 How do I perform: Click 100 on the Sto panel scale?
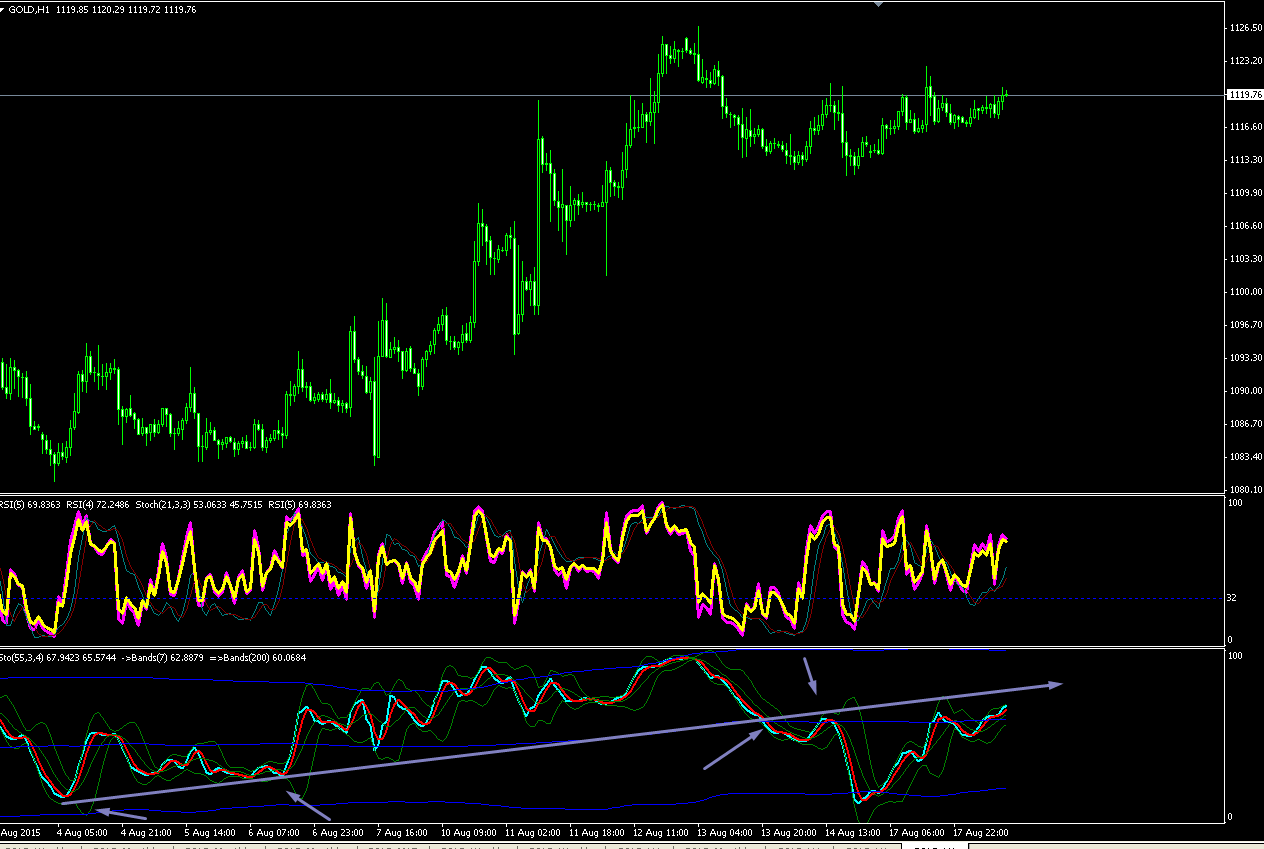(x=1235, y=656)
